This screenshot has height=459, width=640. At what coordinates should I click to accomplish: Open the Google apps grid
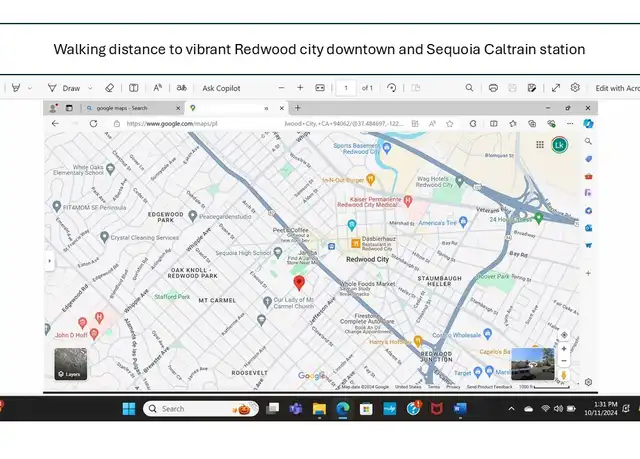pos(540,144)
